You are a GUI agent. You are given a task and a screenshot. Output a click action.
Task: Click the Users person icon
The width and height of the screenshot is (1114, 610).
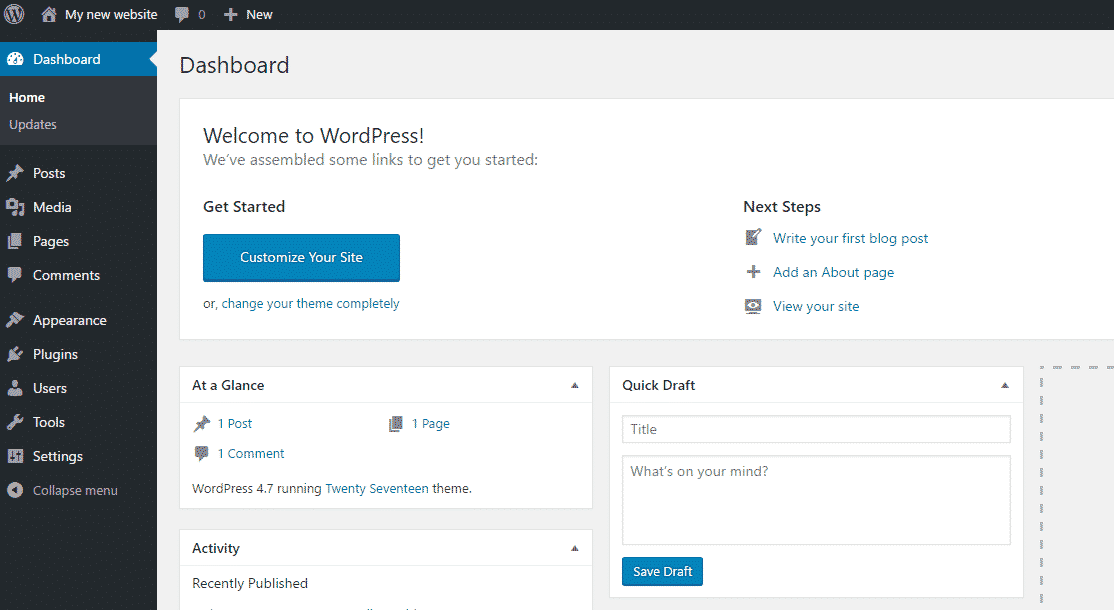coord(15,388)
